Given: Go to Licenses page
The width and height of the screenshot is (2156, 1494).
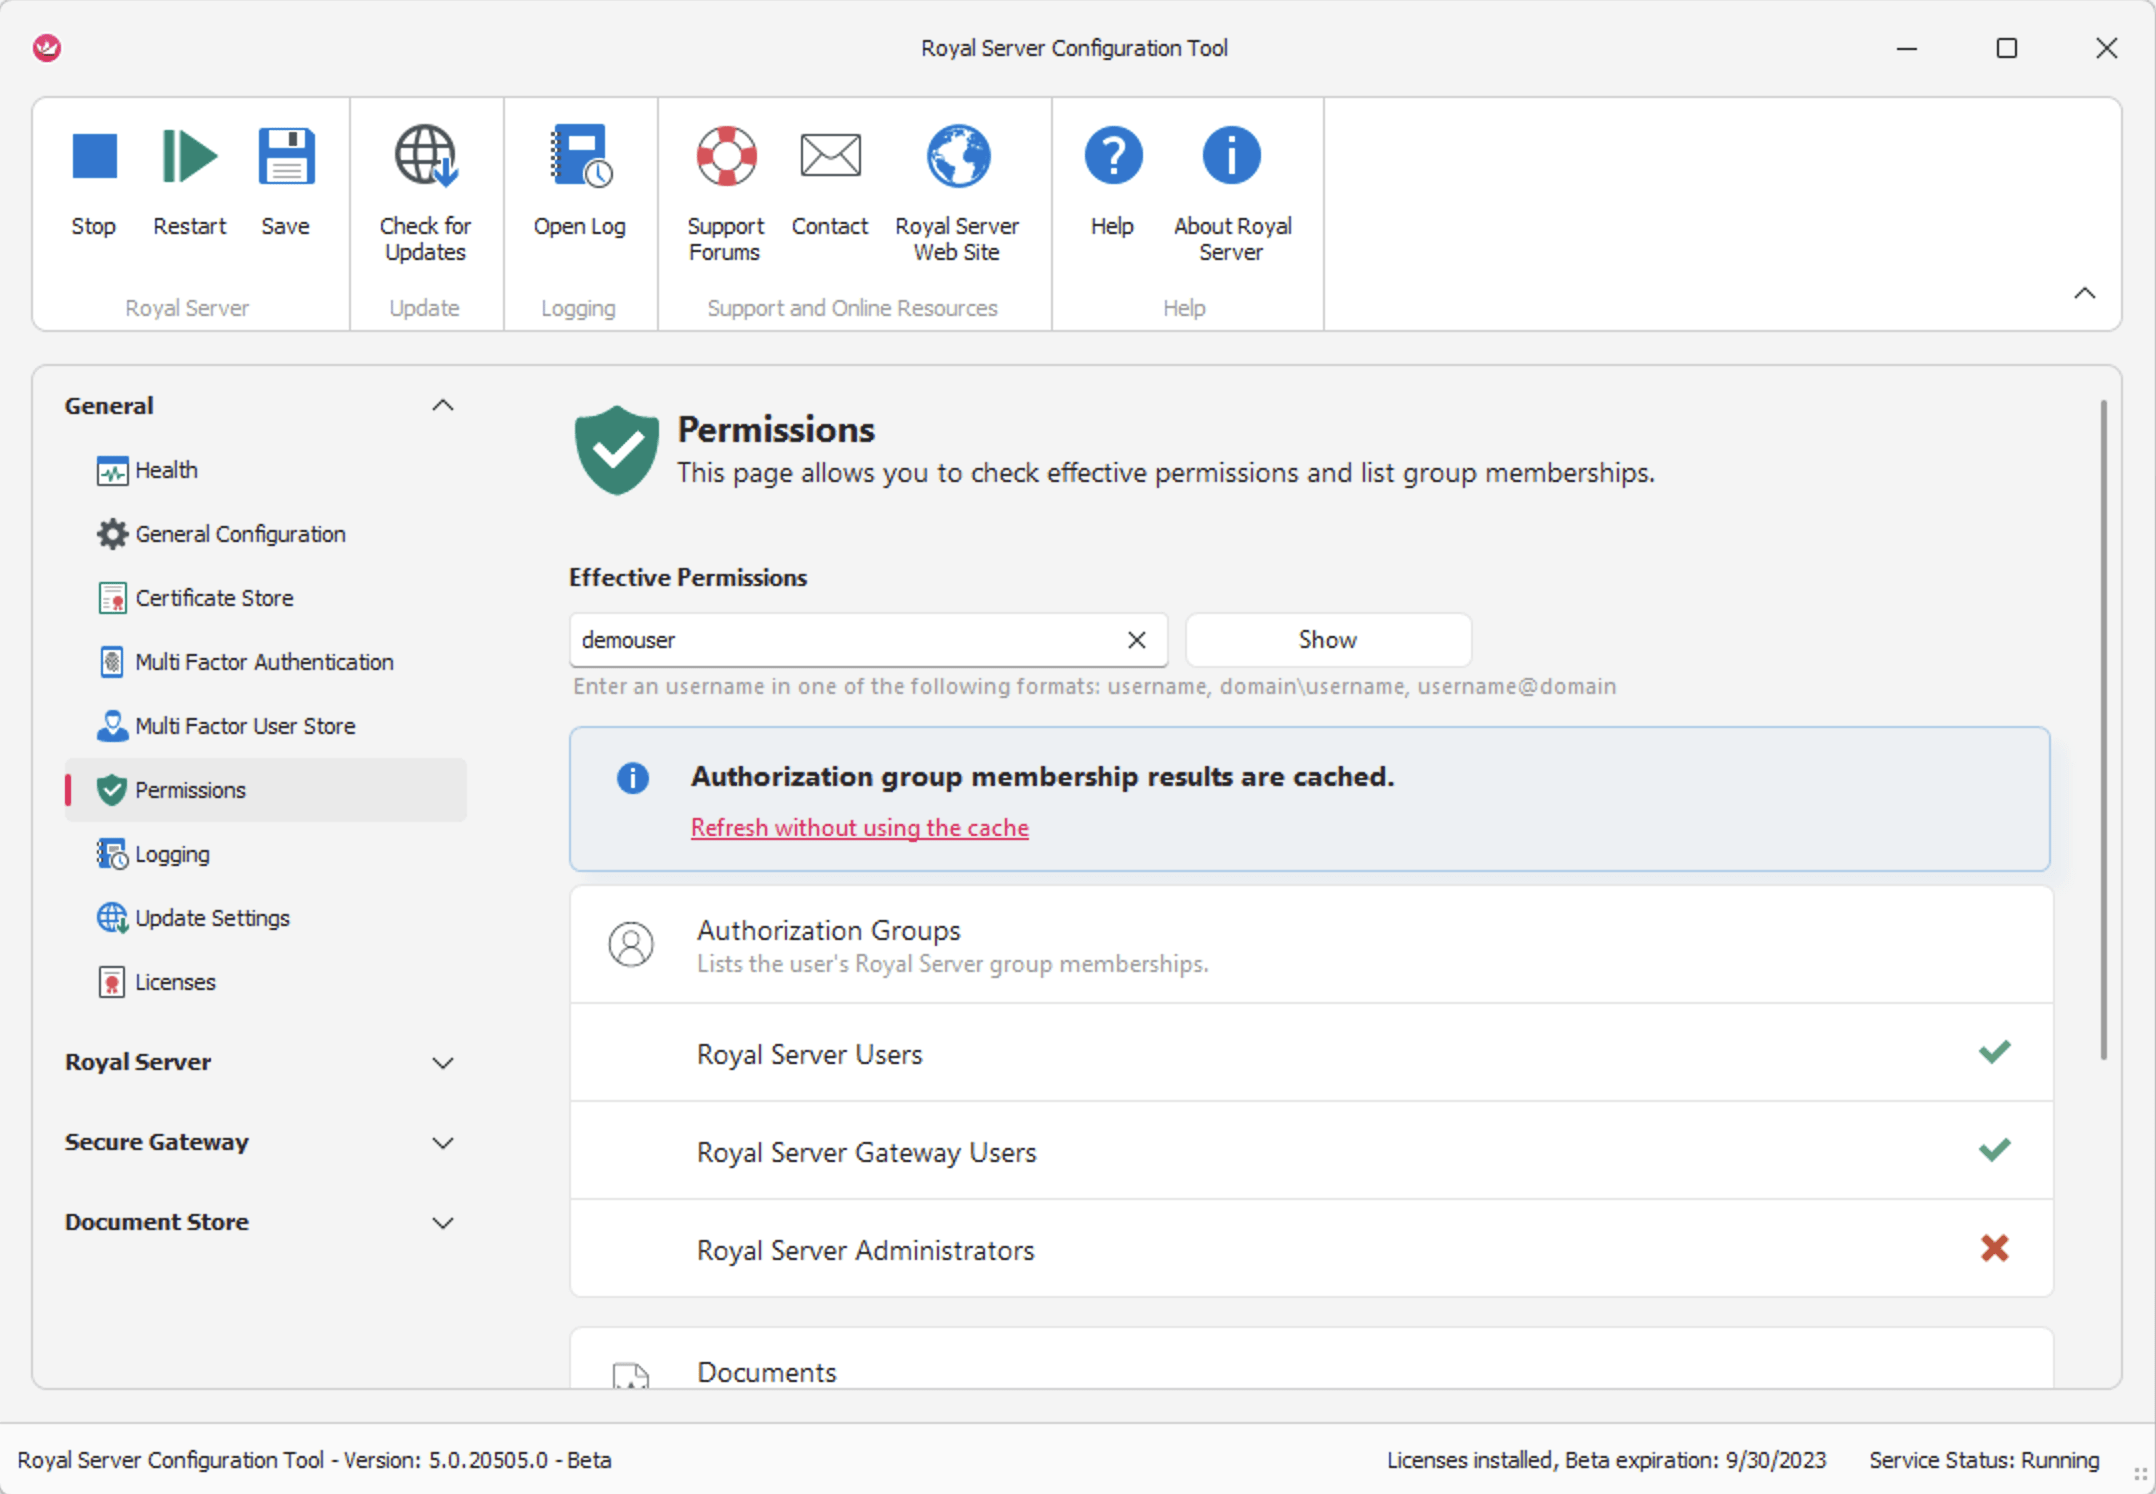Looking at the screenshot, I should tap(266, 982).
